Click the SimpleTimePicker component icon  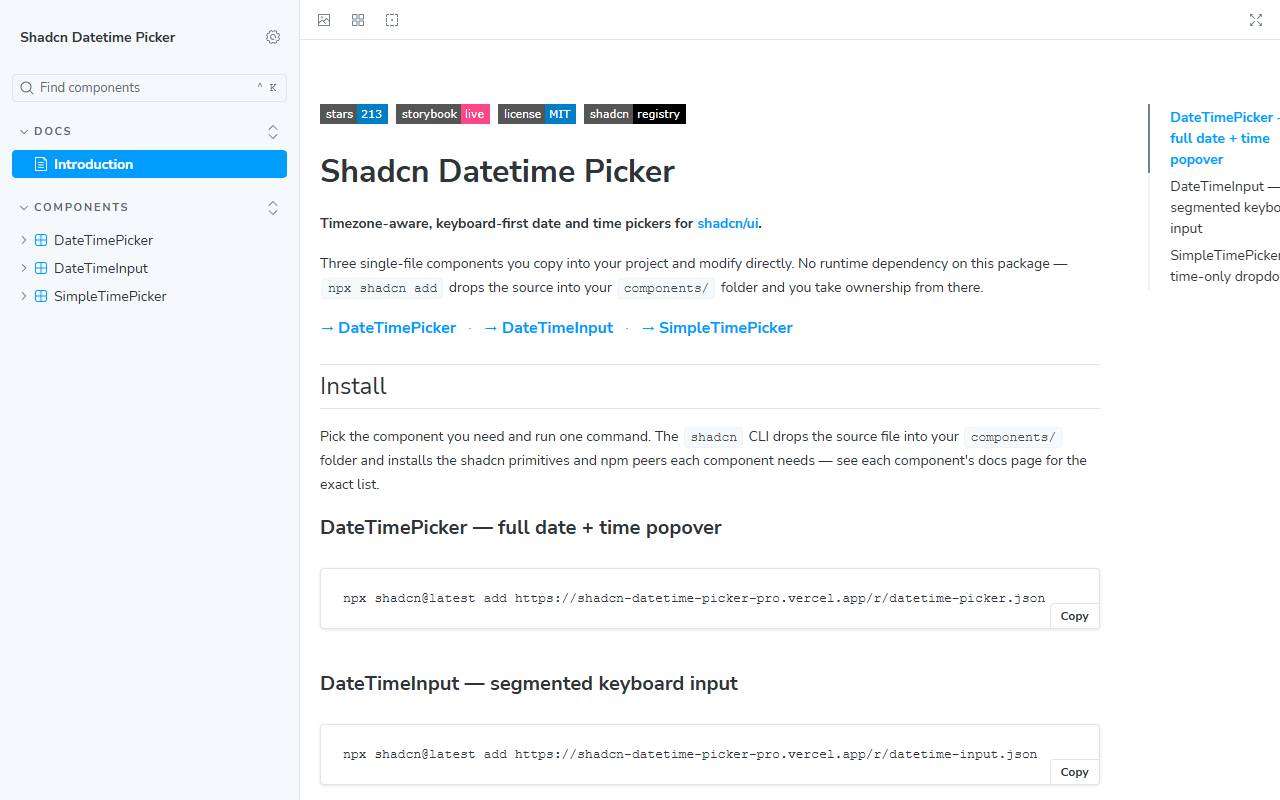coord(41,296)
